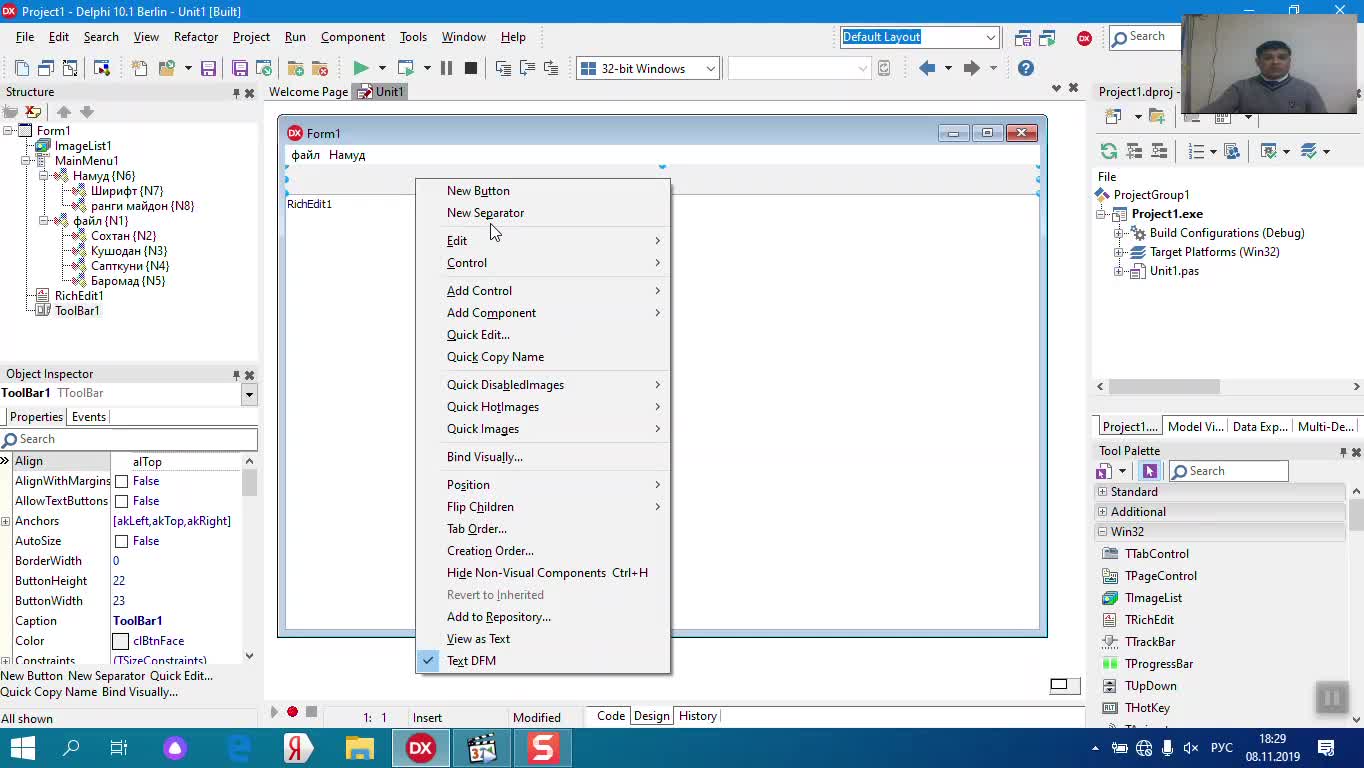The image size is (1364, 768).
Task: Click Run Without Debugging icon
Action: (x=406, y=68)
